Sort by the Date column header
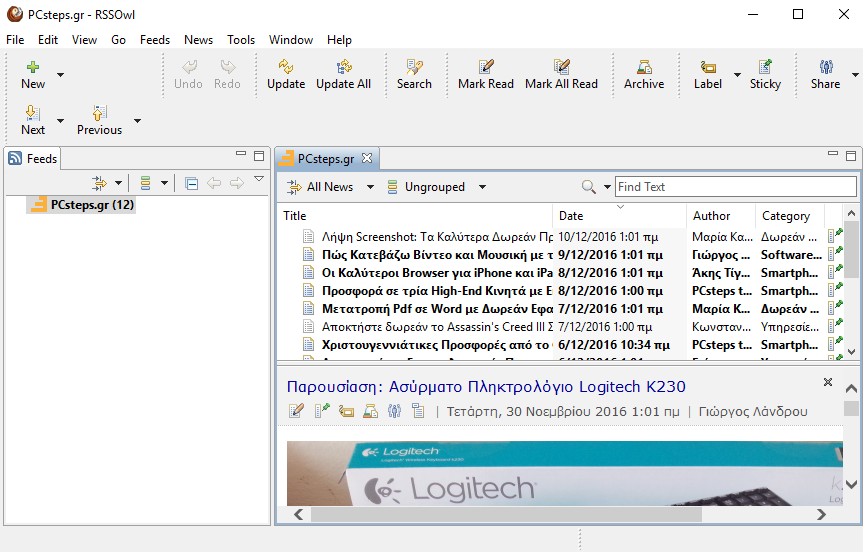Screen dimensions: 863x552 [x=620, y=216]
